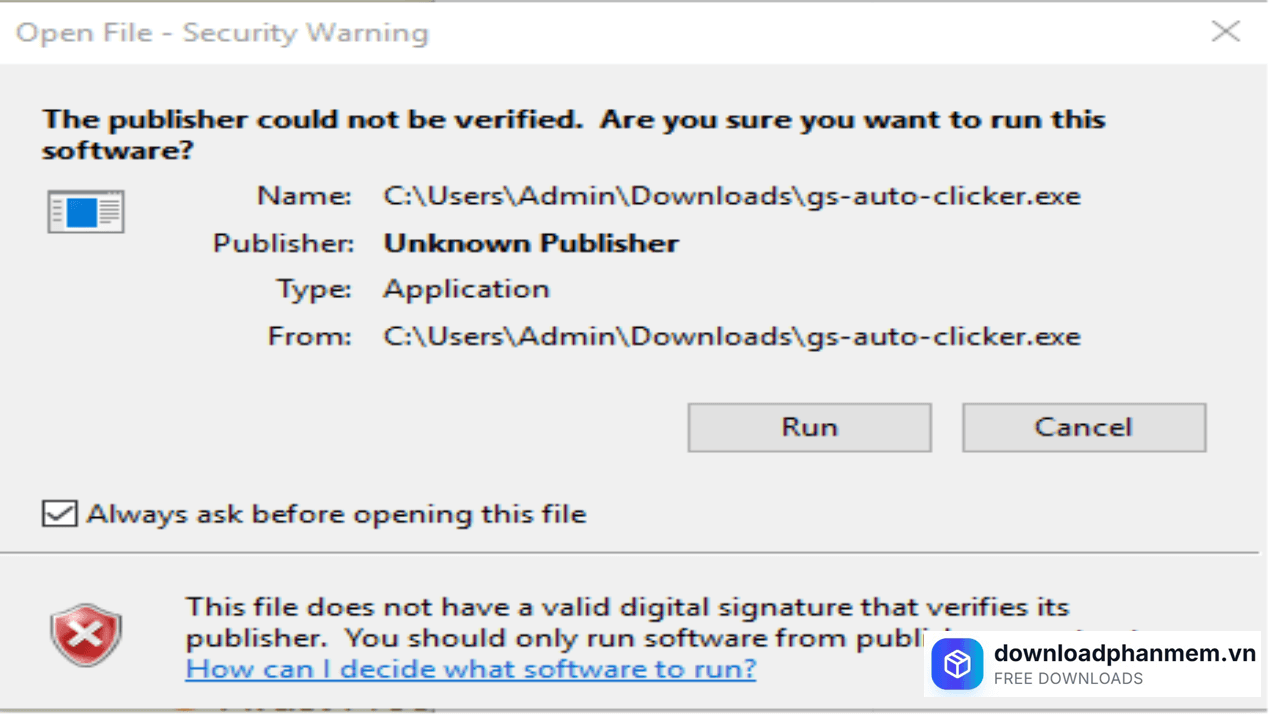Click the downloadphanmem.vn watermark text
1280x720 pixels.
[1124, 653]
